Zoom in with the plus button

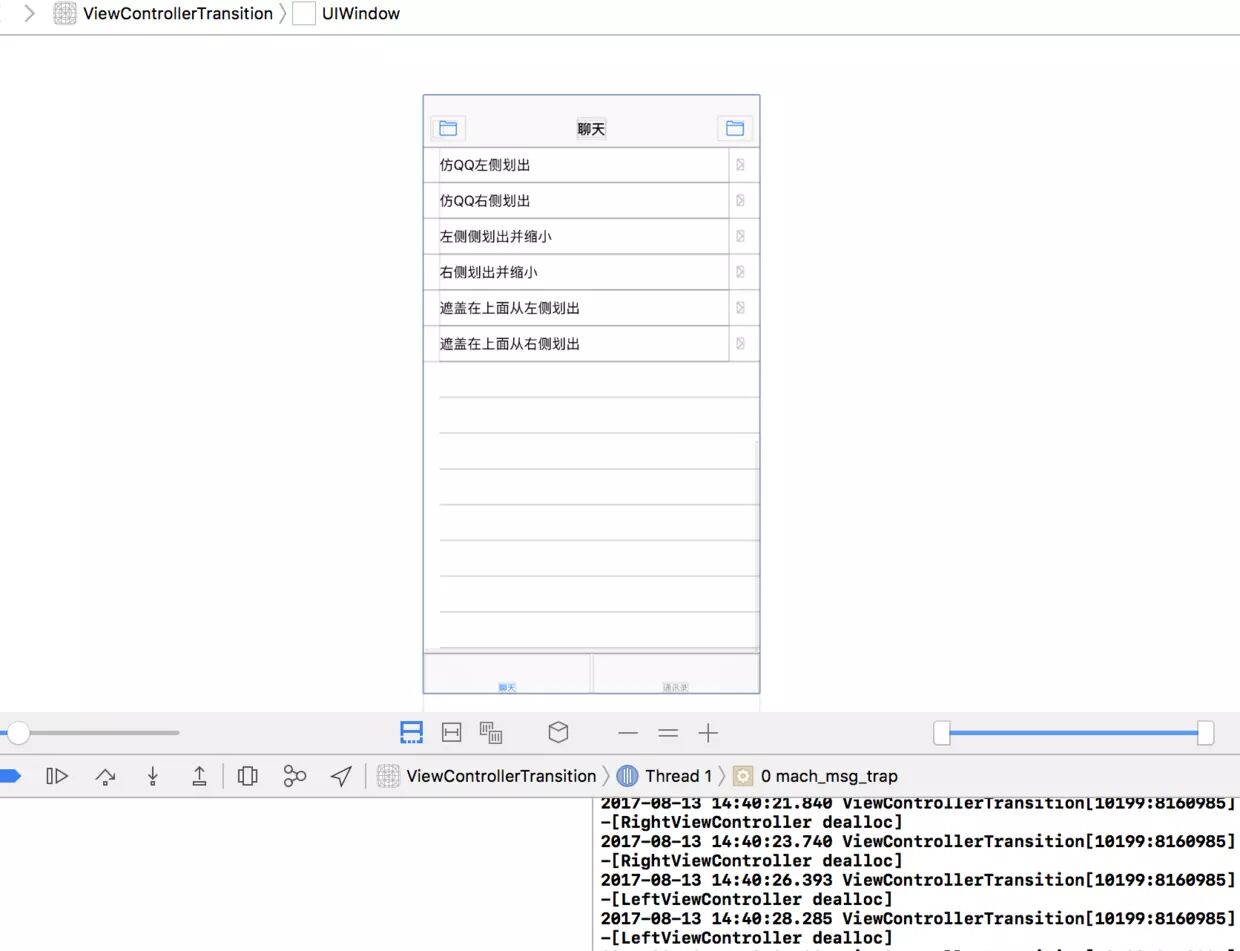coord(708,733)
